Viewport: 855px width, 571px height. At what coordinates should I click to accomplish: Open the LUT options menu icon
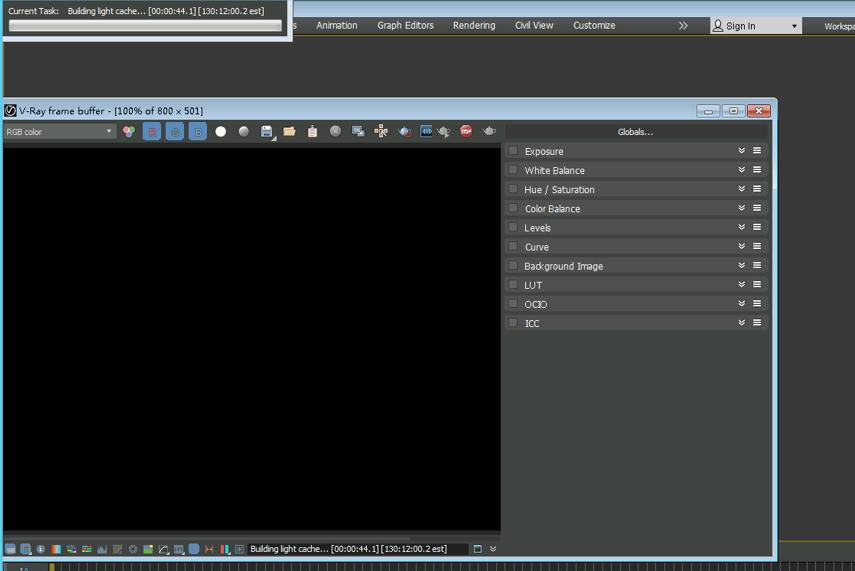coord(757,285)
